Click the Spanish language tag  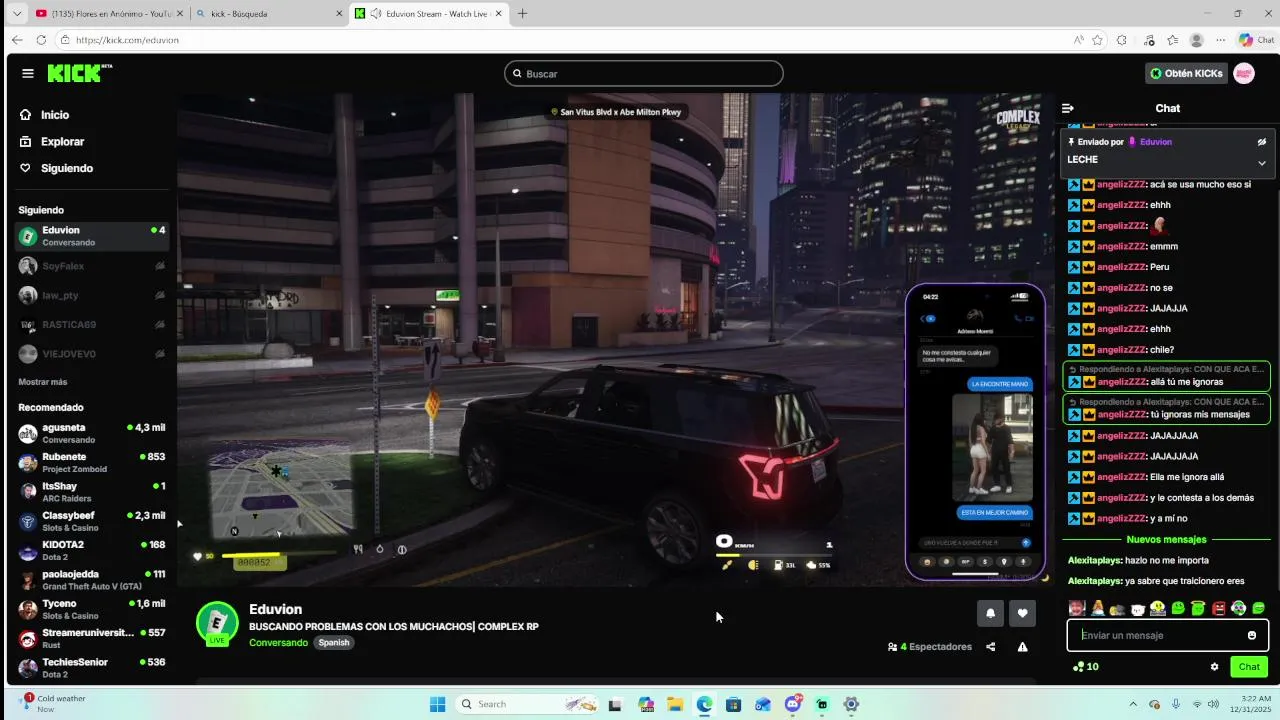click(334, 642)
